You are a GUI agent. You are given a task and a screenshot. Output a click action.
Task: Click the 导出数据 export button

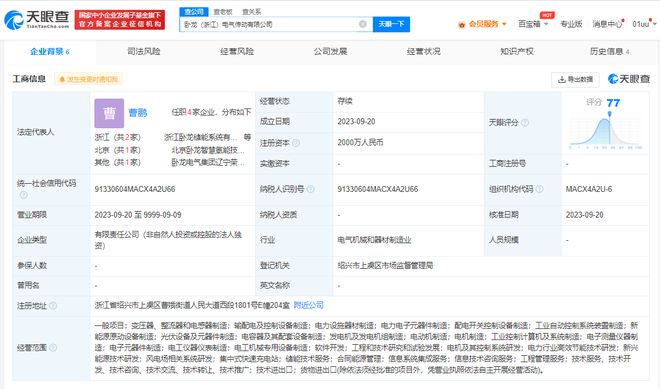click(575, 79)
